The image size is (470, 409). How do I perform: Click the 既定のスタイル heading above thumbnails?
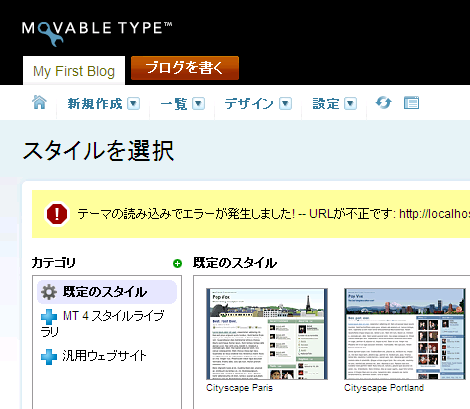coord(235,263)
